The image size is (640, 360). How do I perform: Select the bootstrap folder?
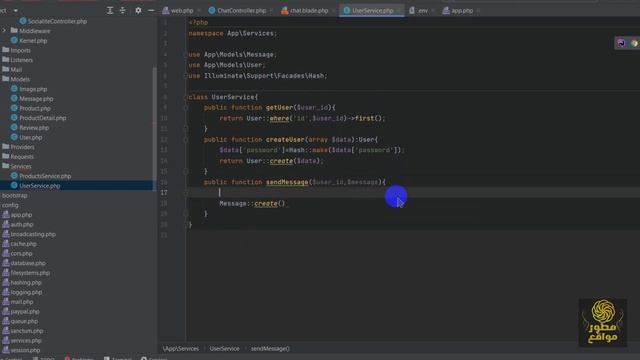point(14,196)
